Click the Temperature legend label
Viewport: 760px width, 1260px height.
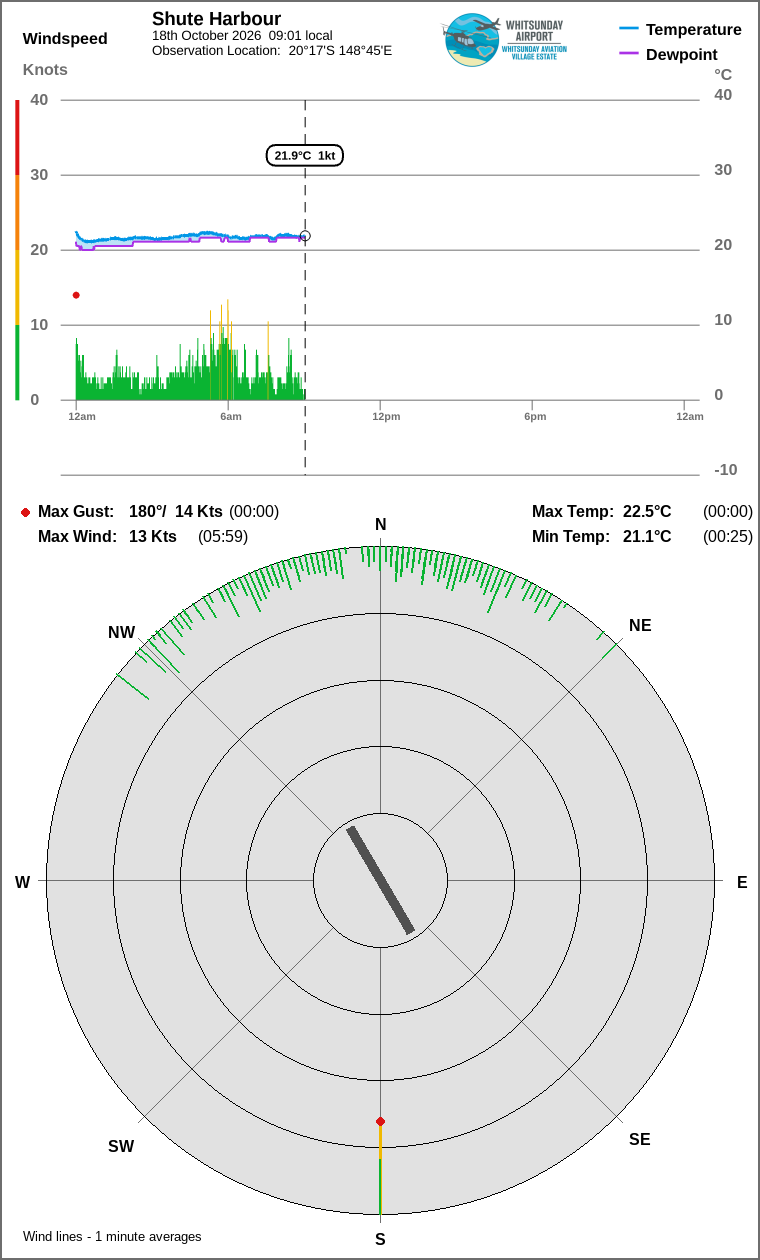point(694,30)
